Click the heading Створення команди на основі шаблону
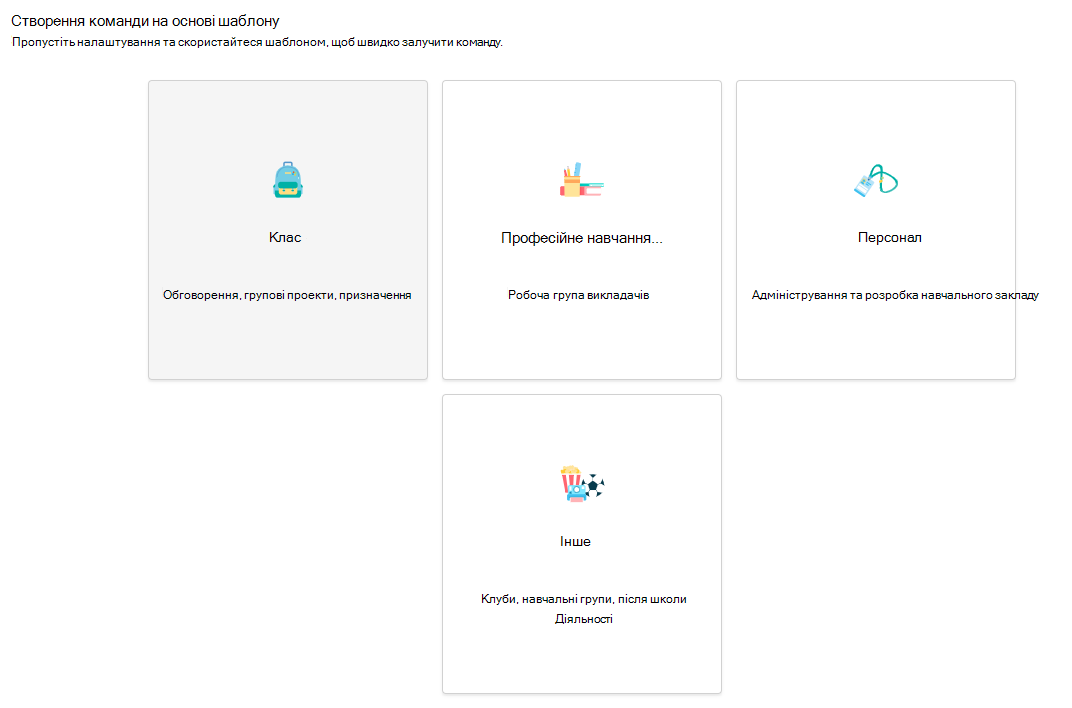 click(146, 21)
